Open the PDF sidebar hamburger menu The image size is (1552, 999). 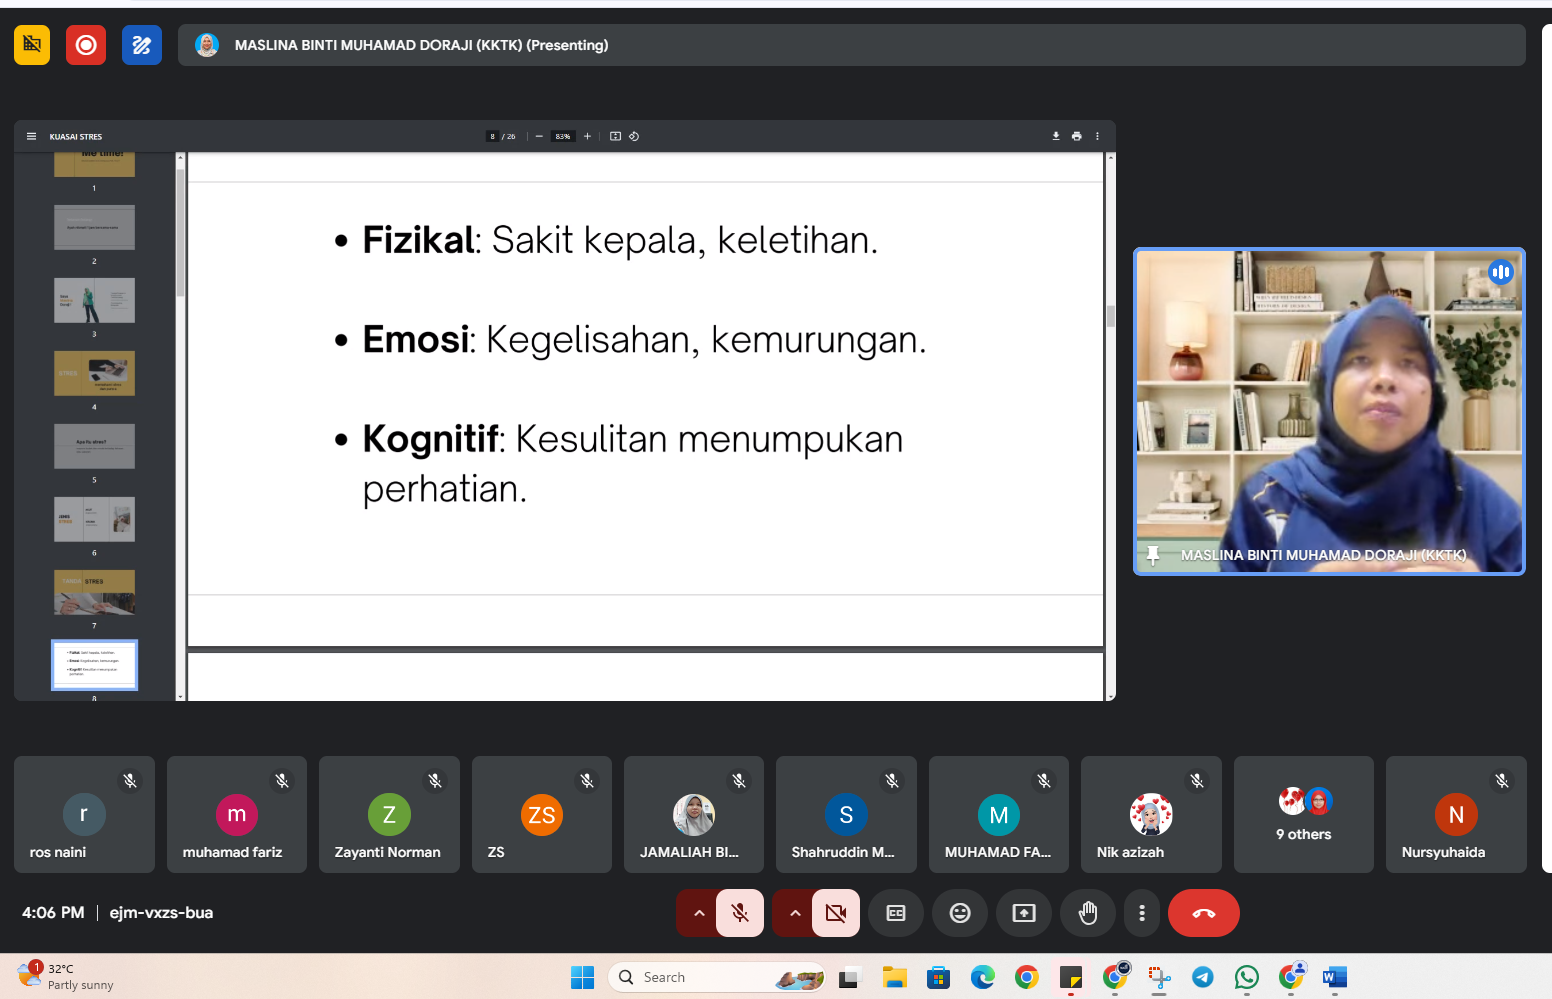click(x=31, y=136)
